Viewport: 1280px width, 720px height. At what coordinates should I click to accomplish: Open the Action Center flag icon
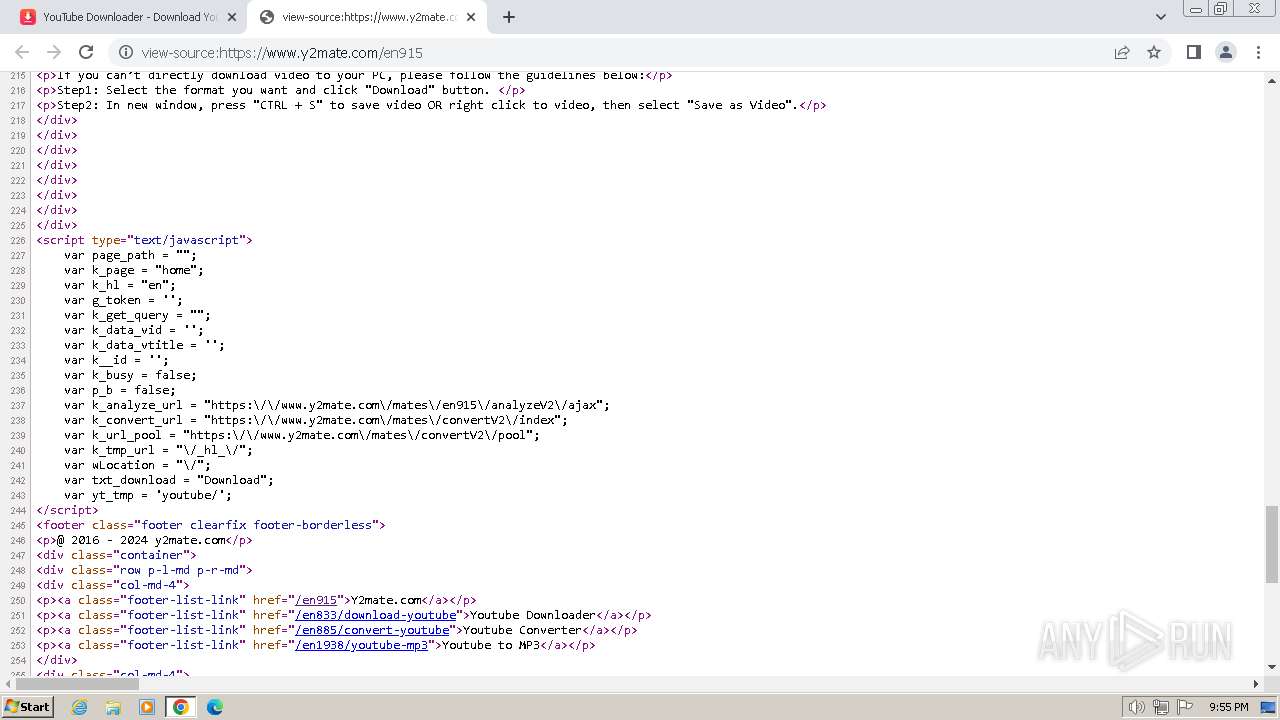1185,707
